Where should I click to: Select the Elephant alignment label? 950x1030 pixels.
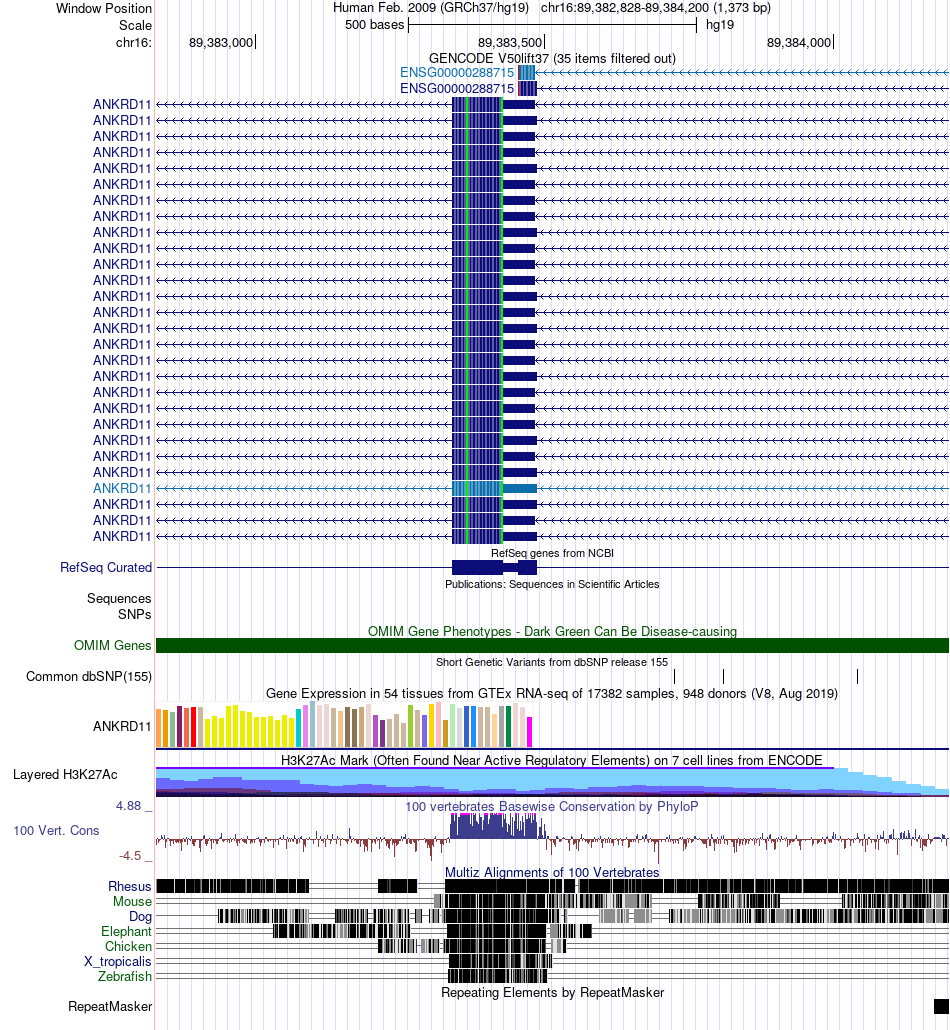point(126,932)
